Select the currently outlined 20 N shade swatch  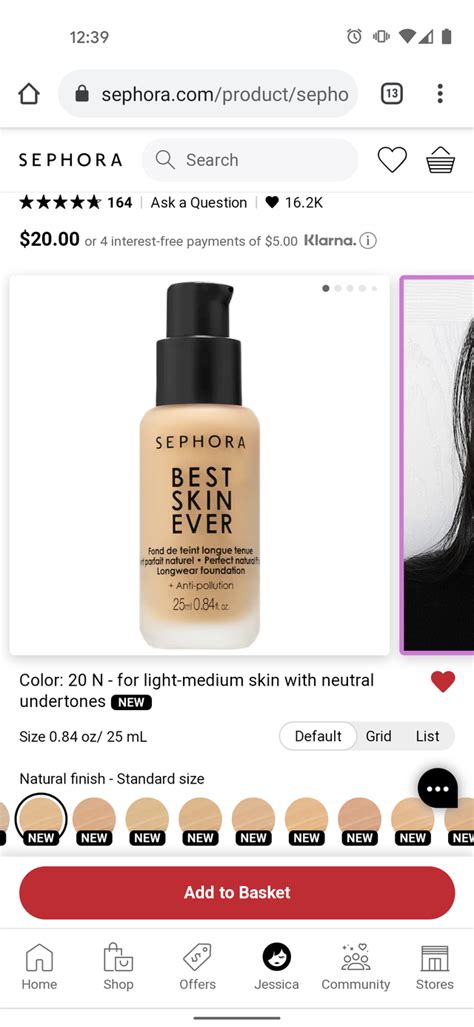pos(41,818)
